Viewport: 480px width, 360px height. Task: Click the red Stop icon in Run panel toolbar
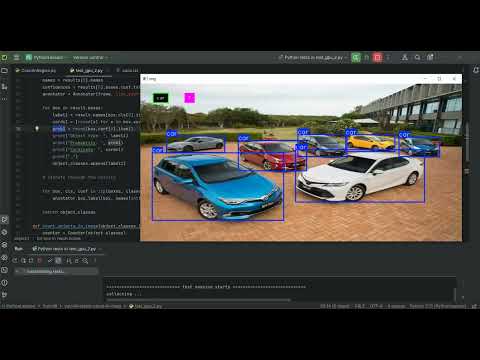pos(40,260)
